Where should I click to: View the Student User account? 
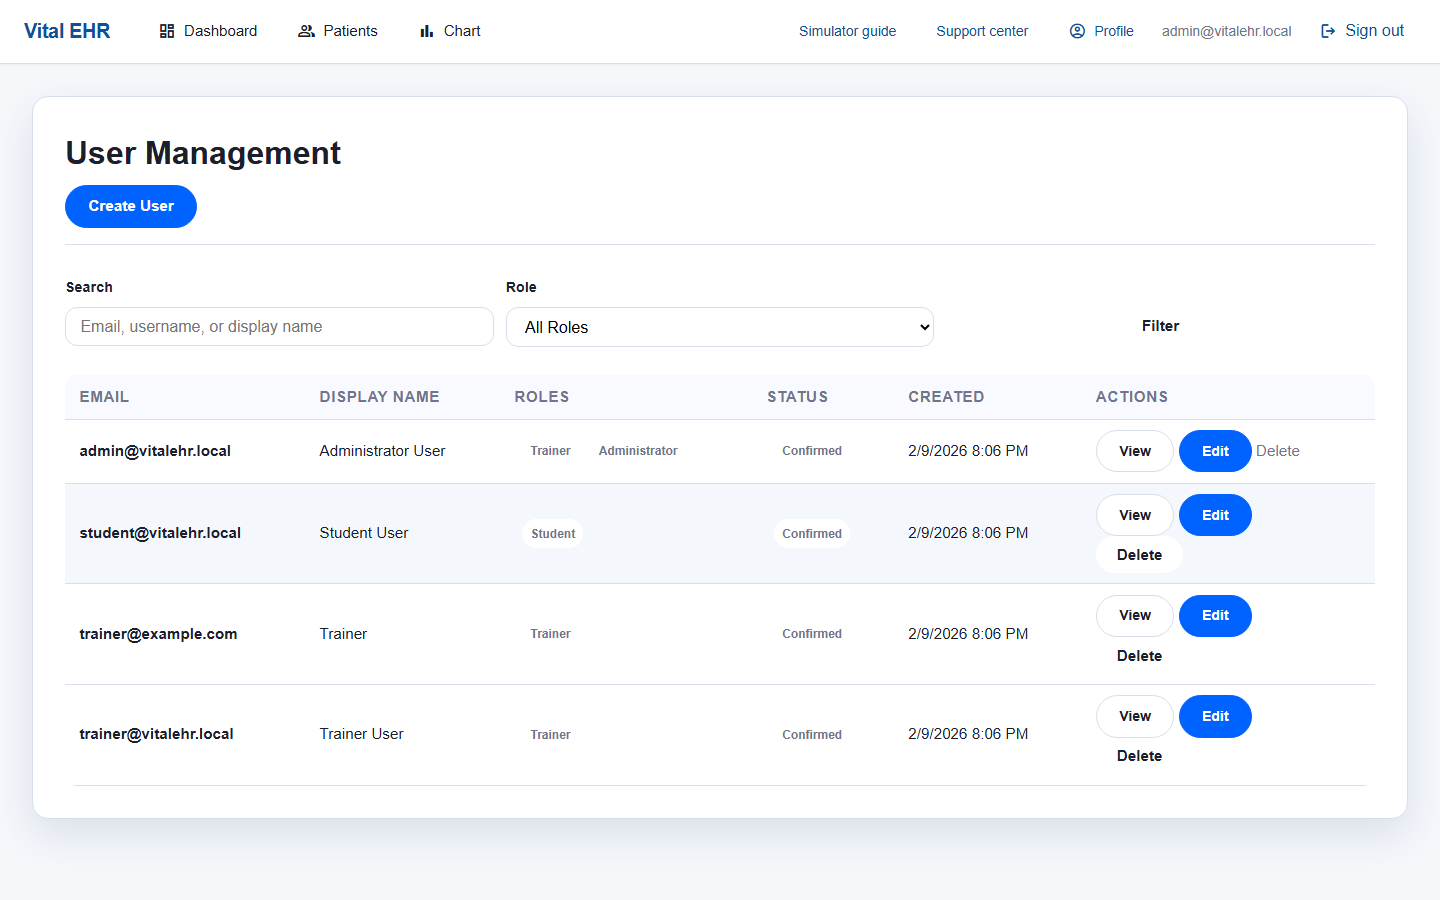(x=1134, y=515)
